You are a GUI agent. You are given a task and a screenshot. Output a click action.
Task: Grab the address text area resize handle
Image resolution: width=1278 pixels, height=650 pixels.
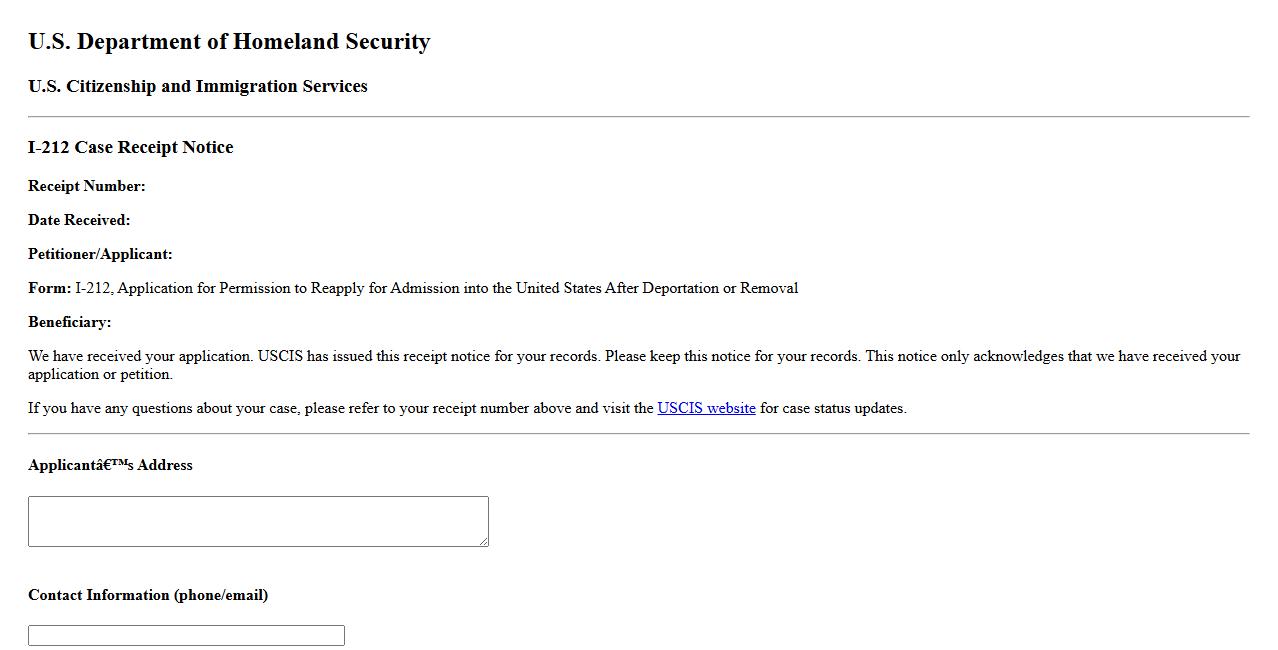[483, 541]
